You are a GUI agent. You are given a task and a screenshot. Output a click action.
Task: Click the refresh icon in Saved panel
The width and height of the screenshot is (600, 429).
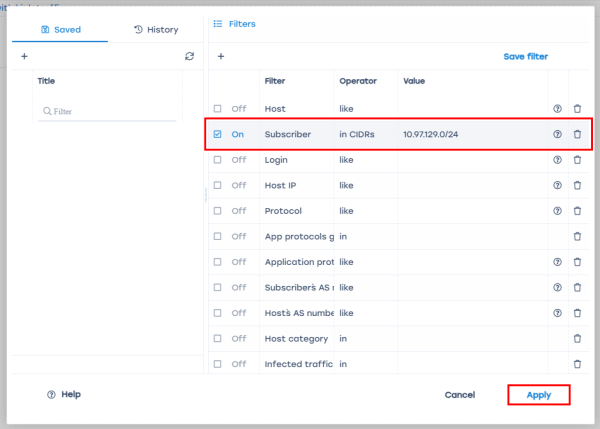[x=189, y=57]
